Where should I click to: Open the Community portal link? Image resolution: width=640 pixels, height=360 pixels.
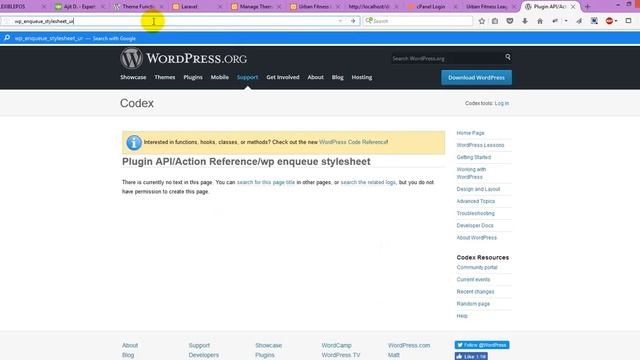pyautogui.click(x=477, y=267)
